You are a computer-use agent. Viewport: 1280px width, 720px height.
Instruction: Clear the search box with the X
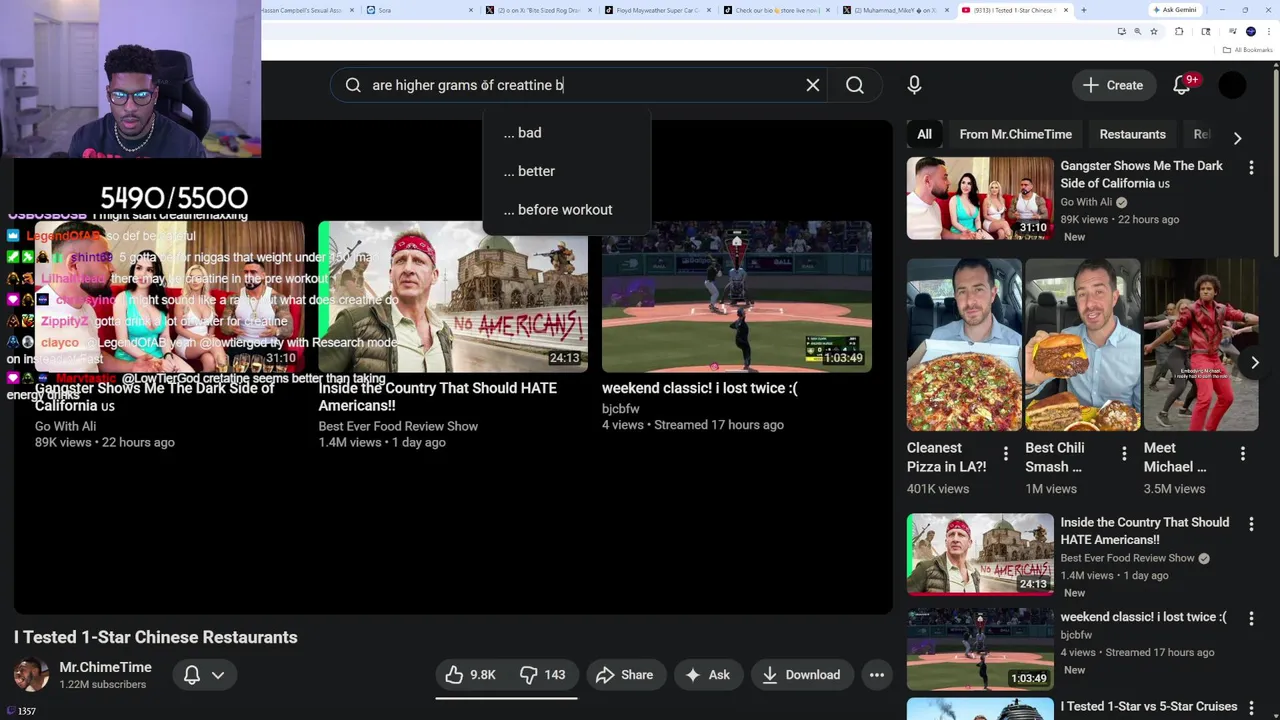pos(813,85)
